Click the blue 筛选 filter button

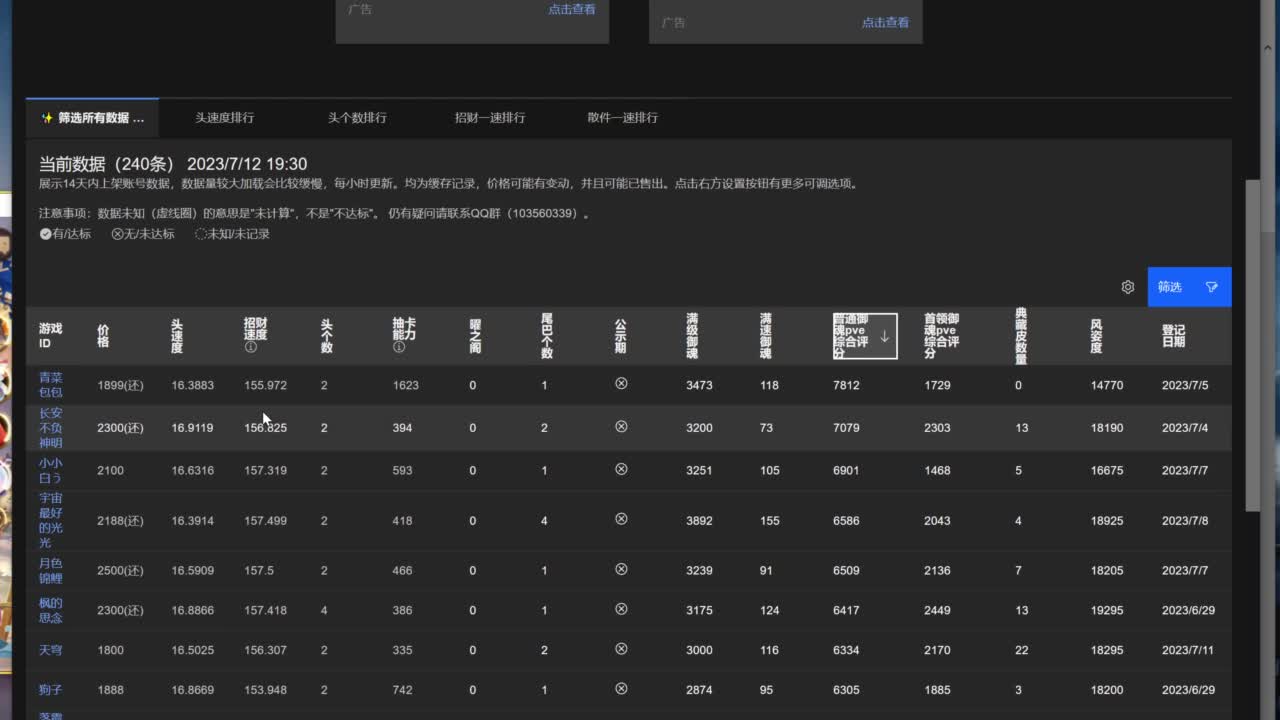1189,287
